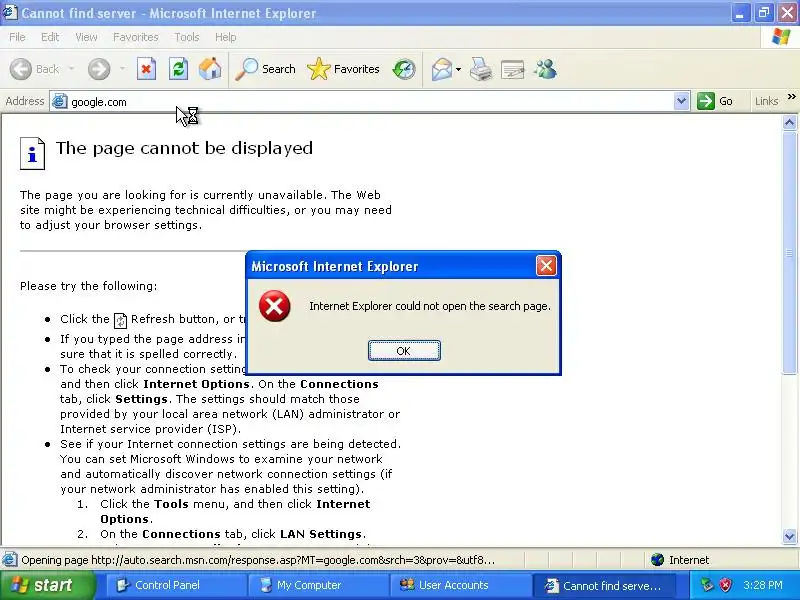800x600 pixels.
Task: Open the Edit menu
Action: pos(49,37)
